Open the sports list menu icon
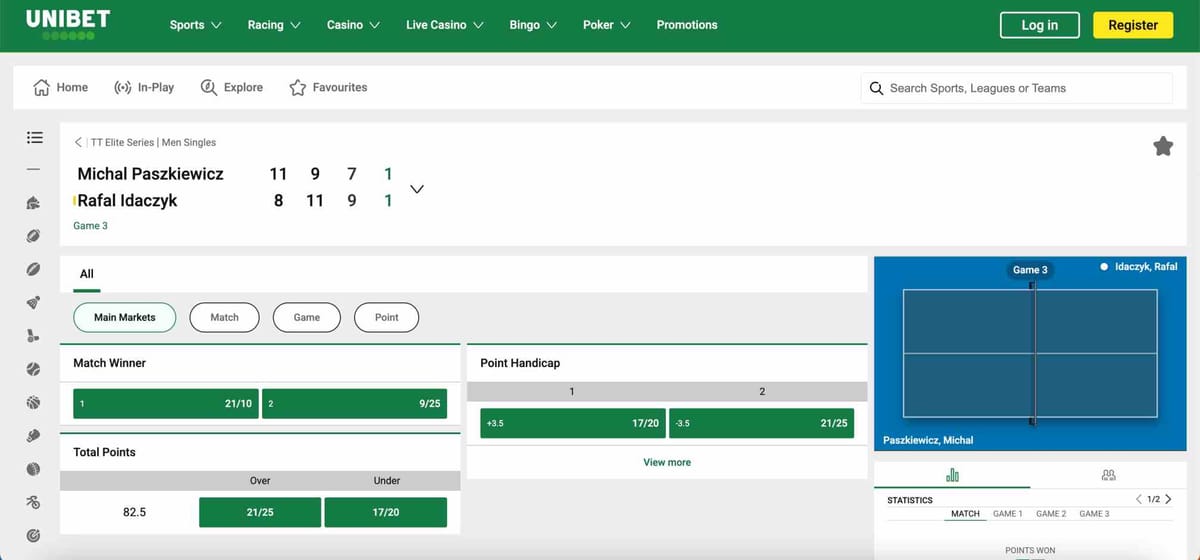Screen dimensions: 1200x560 34,137
